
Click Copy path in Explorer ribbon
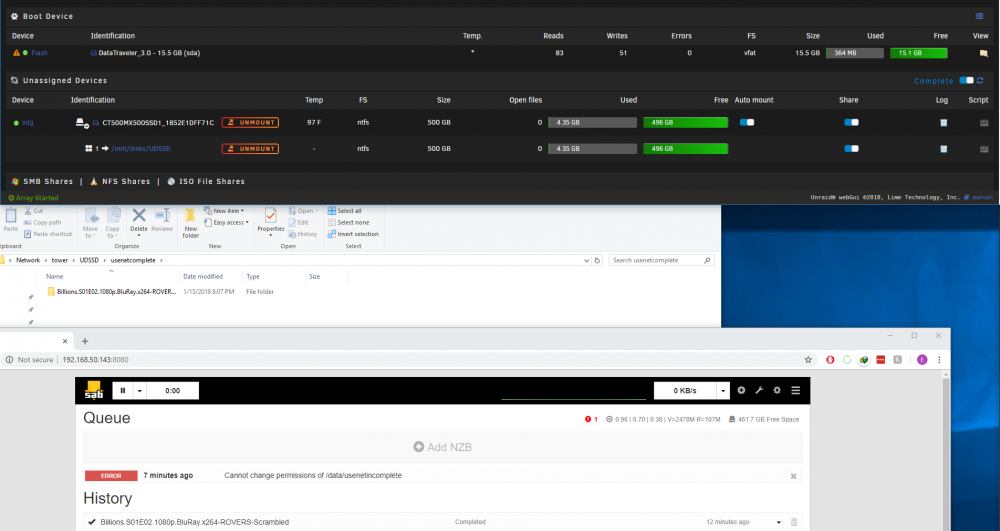coord(42,222)
